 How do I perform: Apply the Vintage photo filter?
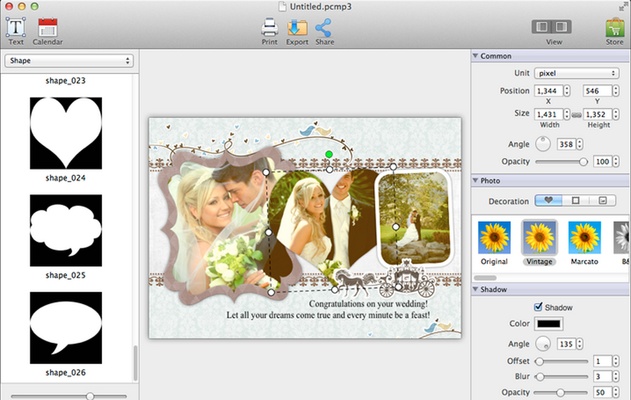point(540,239)
